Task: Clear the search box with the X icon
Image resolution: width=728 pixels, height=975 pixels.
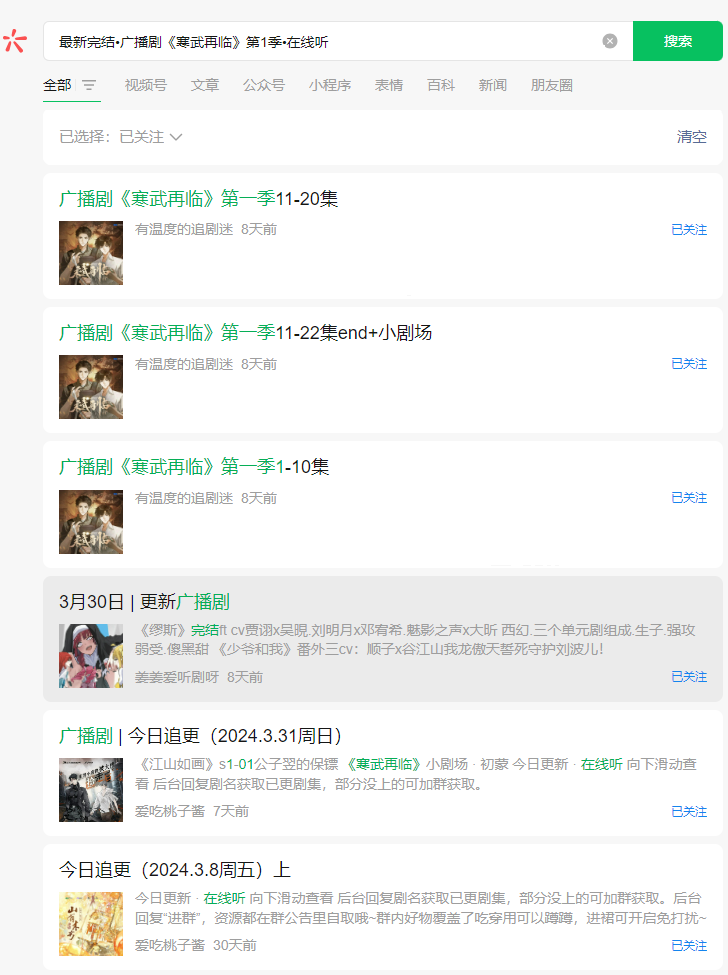Action: pos(610,41)
